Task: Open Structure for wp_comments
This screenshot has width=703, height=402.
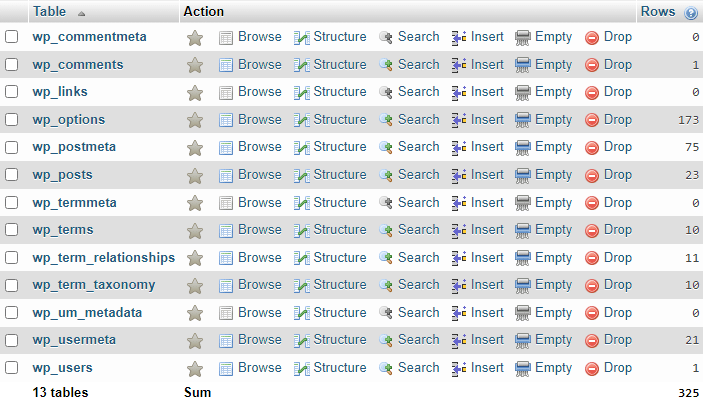Action: point(339,64)
